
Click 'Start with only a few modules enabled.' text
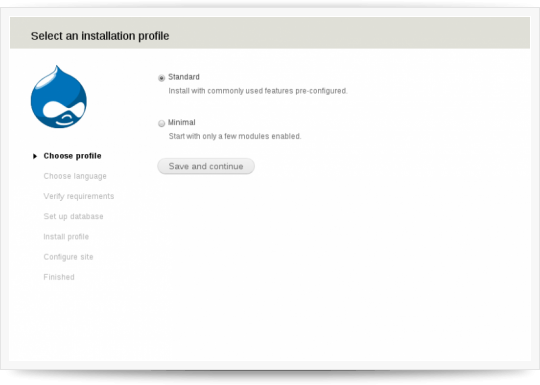[235, 136]
